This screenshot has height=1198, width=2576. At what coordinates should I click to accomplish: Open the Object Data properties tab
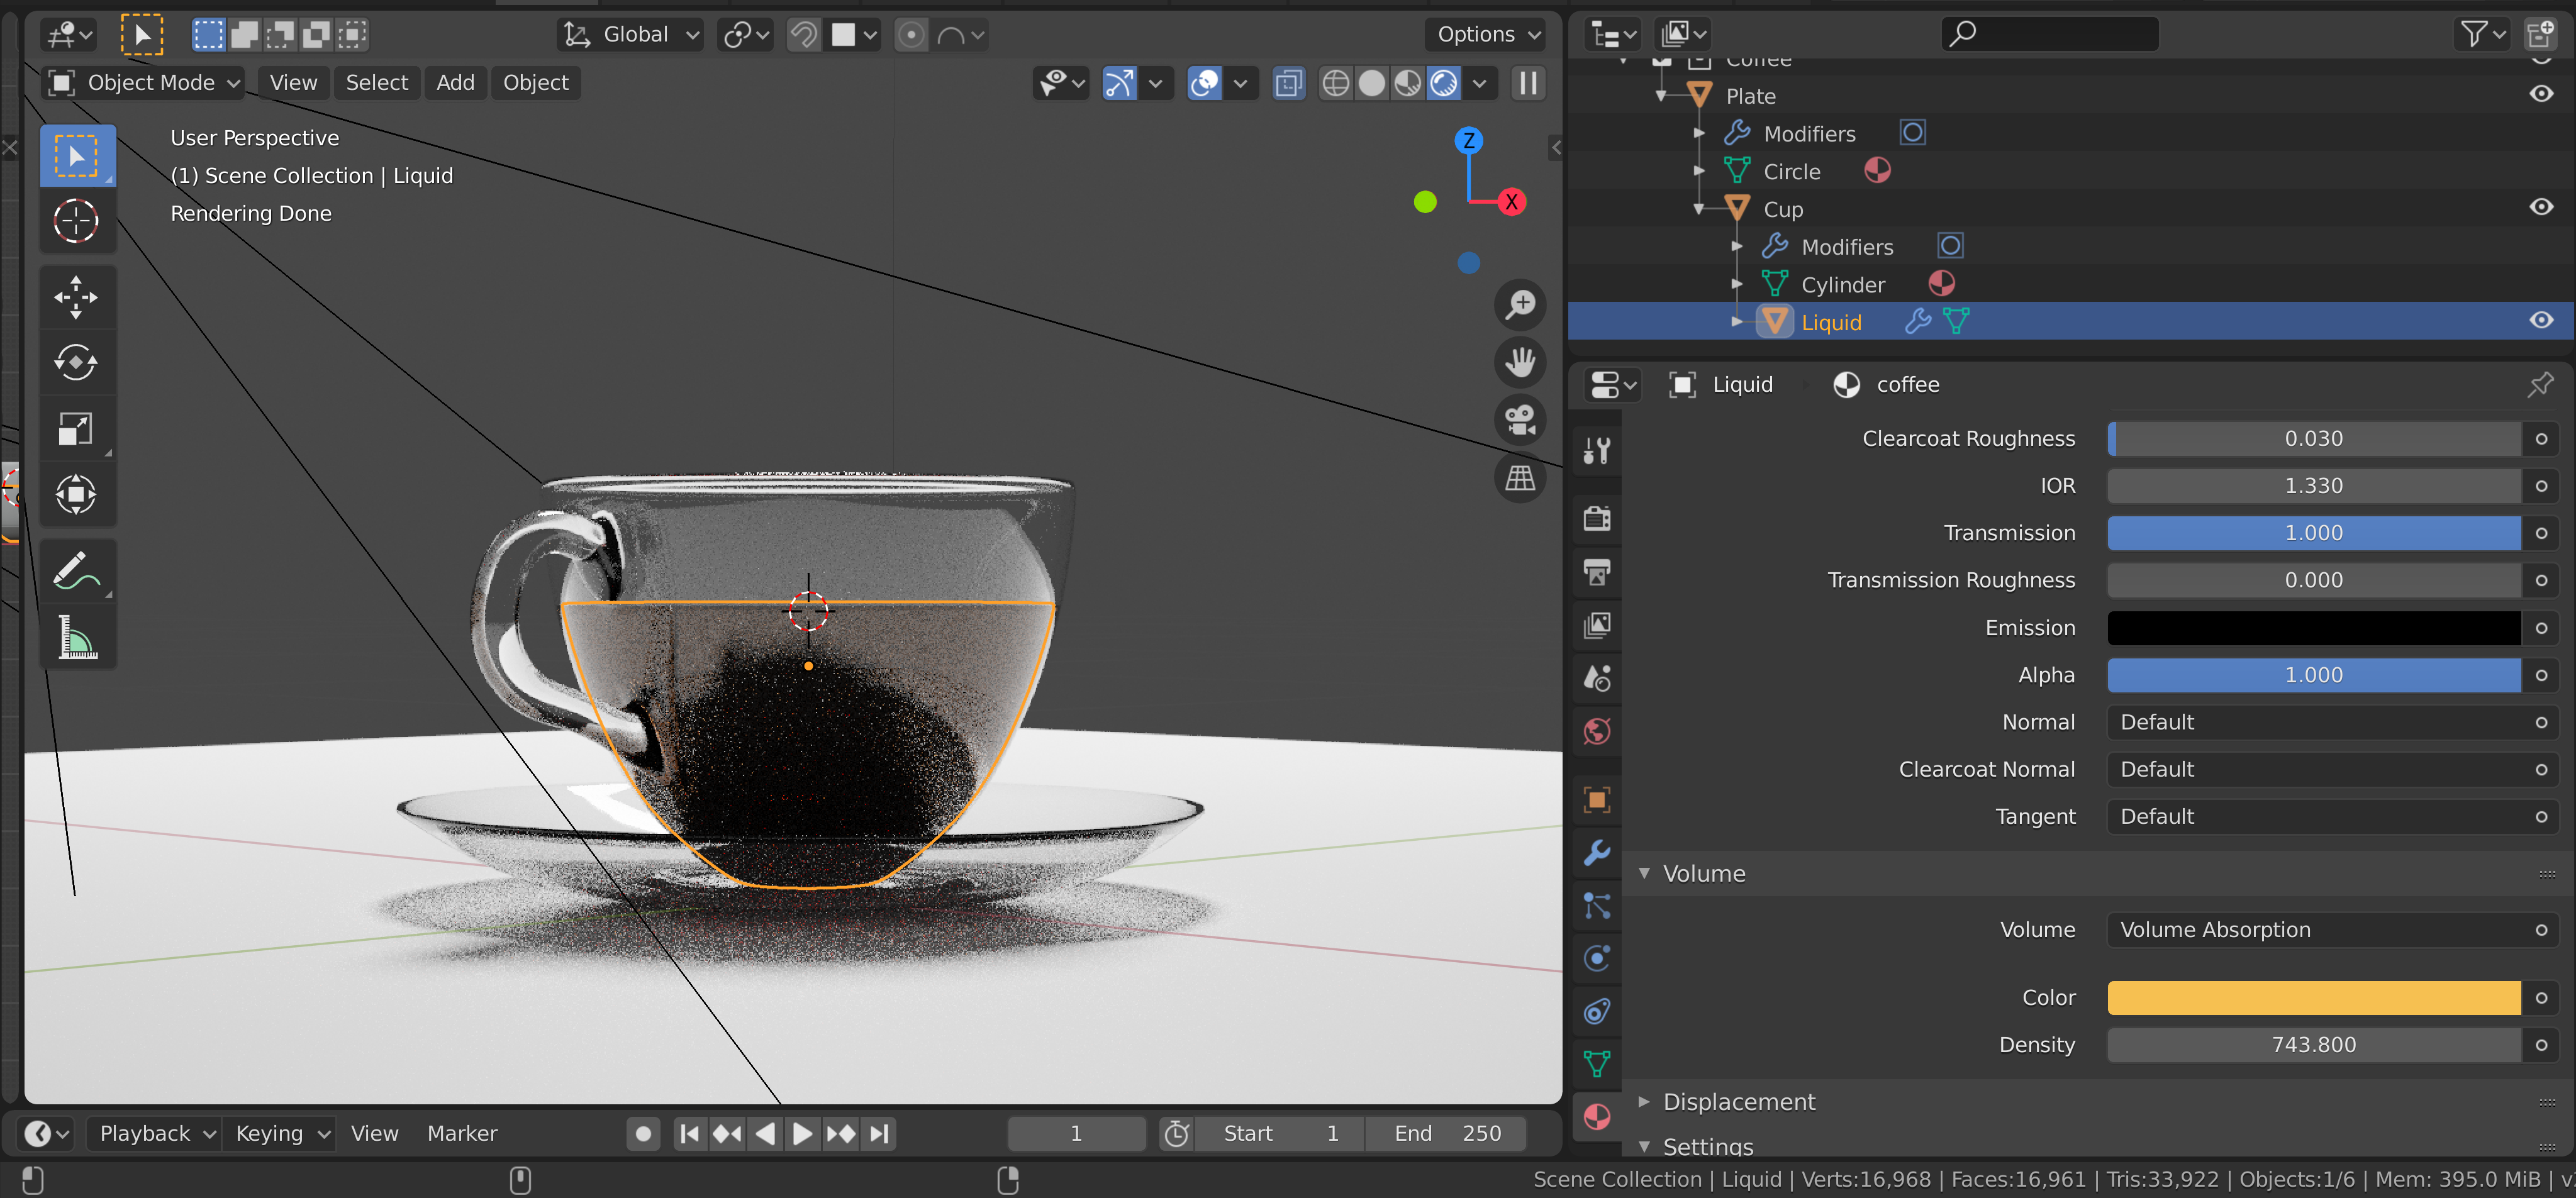coord(1597,1063)
